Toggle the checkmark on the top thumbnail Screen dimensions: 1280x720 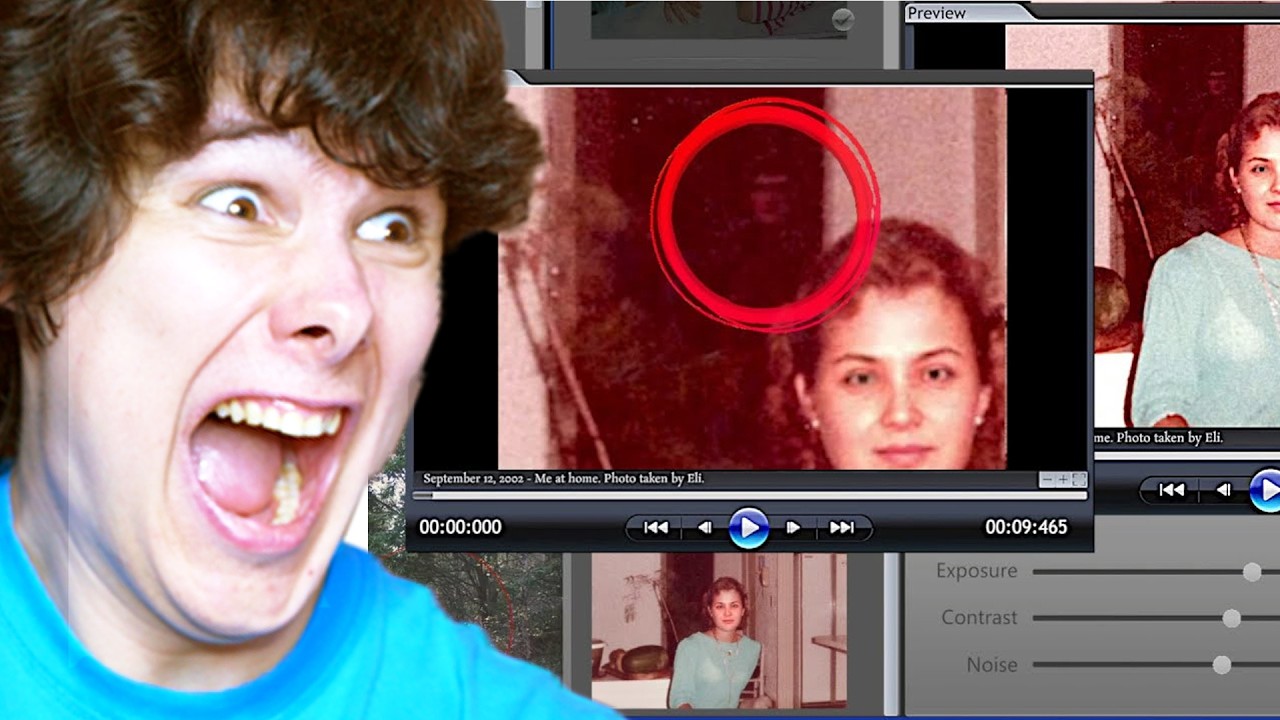click(843, 19)
